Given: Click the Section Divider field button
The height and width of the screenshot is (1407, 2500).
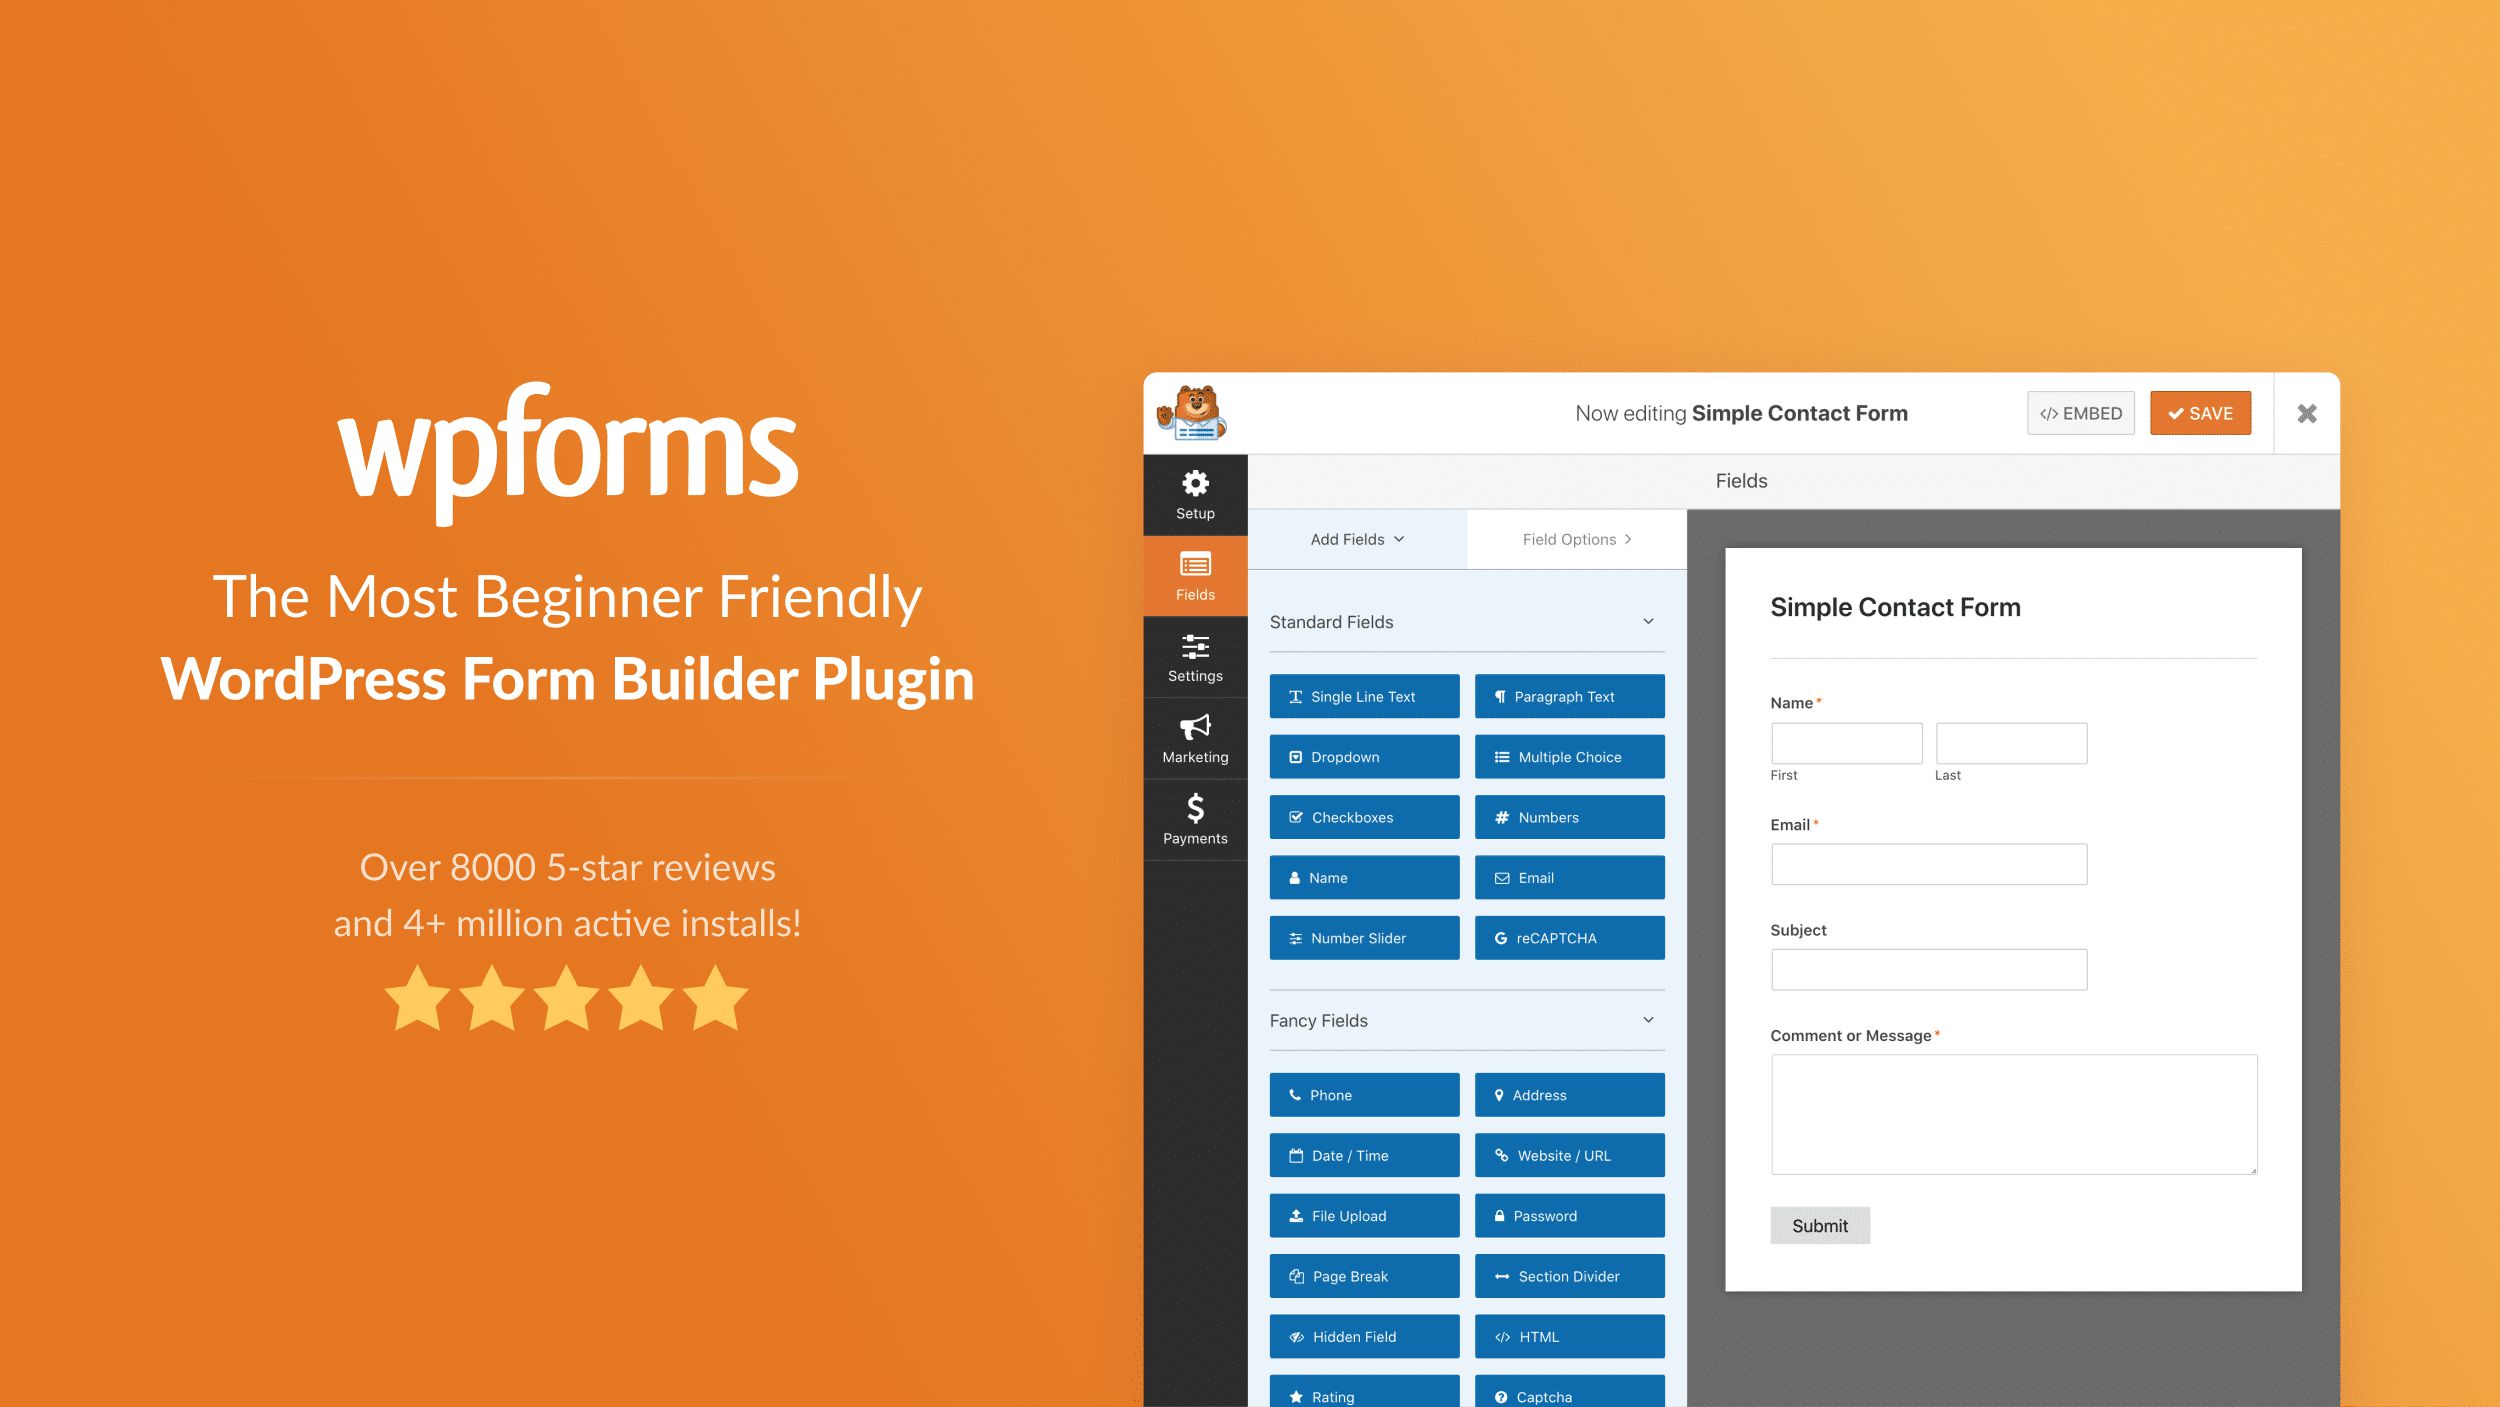Looking at the screenshot, I should (x=1568, y=1276).
